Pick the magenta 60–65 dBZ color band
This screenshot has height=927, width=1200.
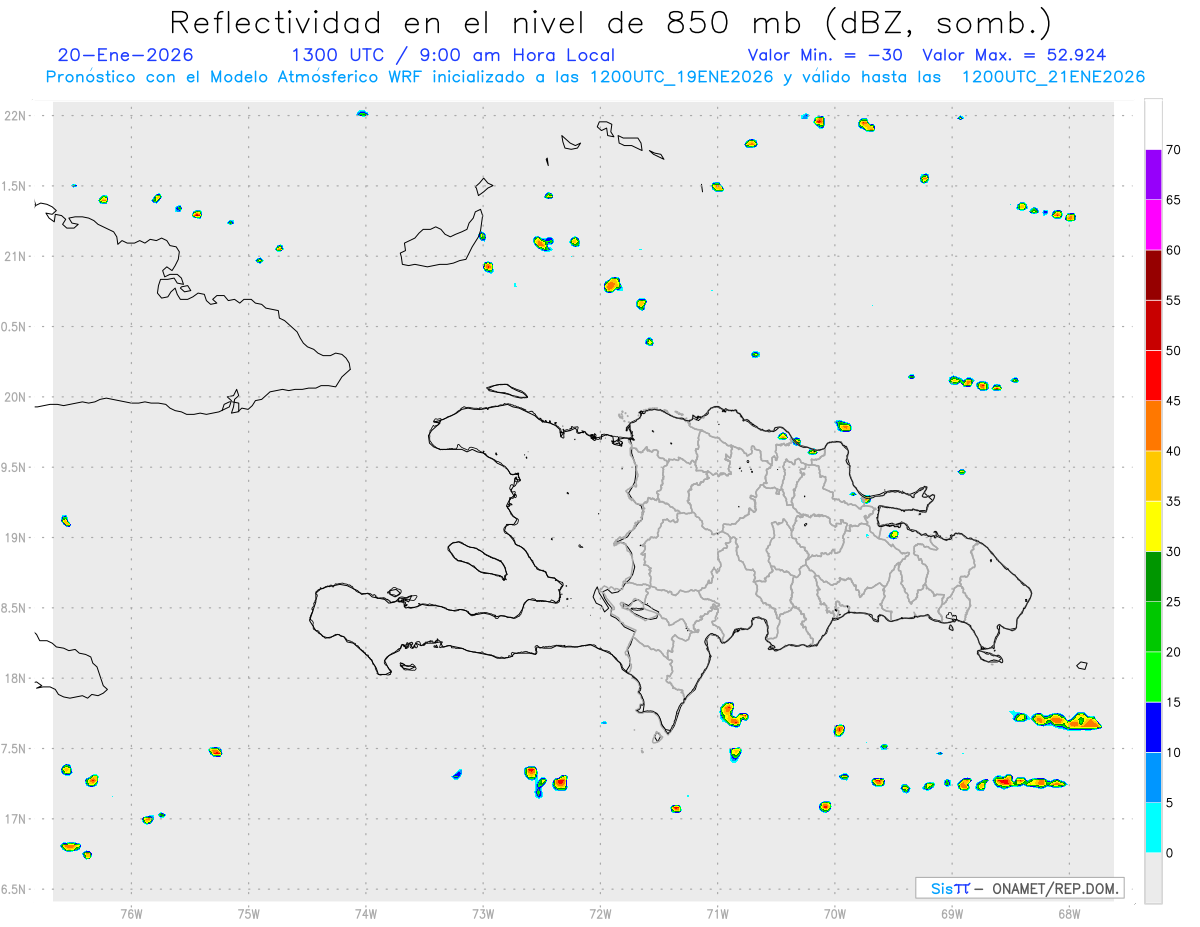tap(1153, 225)
